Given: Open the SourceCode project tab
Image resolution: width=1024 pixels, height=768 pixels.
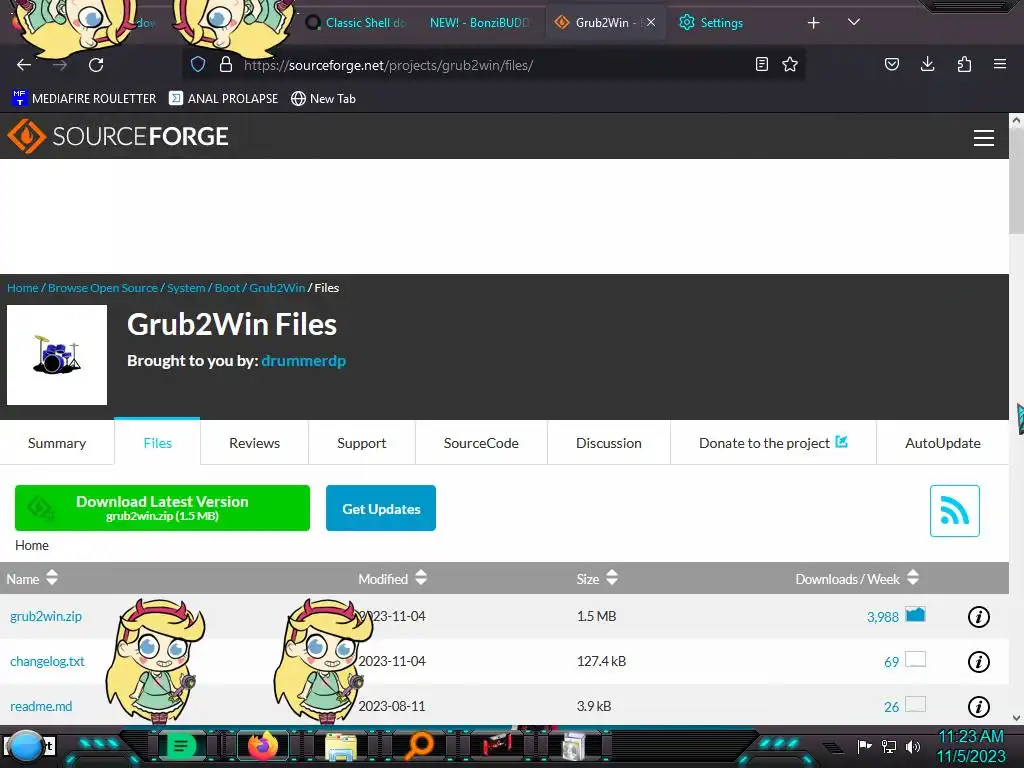Looking at the screenshot, I should click(x=481, y=443).
